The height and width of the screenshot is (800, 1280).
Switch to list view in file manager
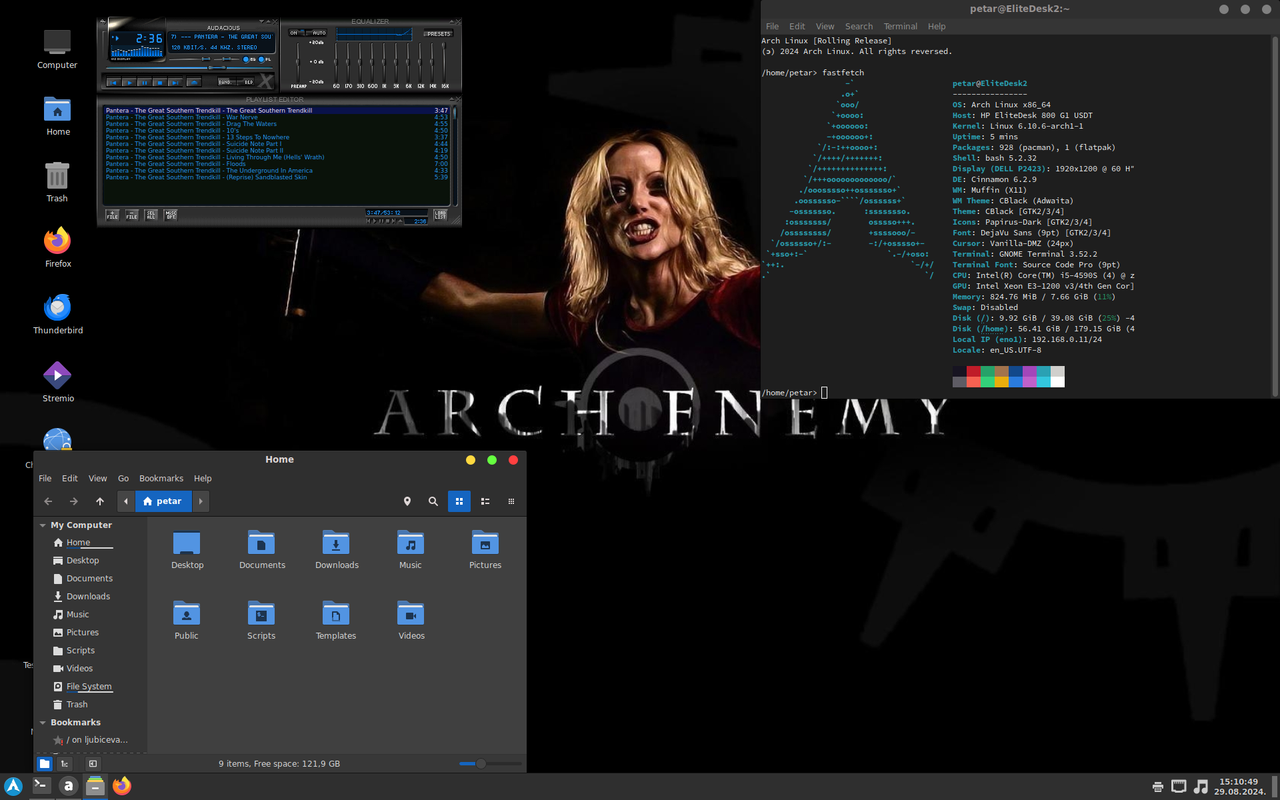coord(485,501)
